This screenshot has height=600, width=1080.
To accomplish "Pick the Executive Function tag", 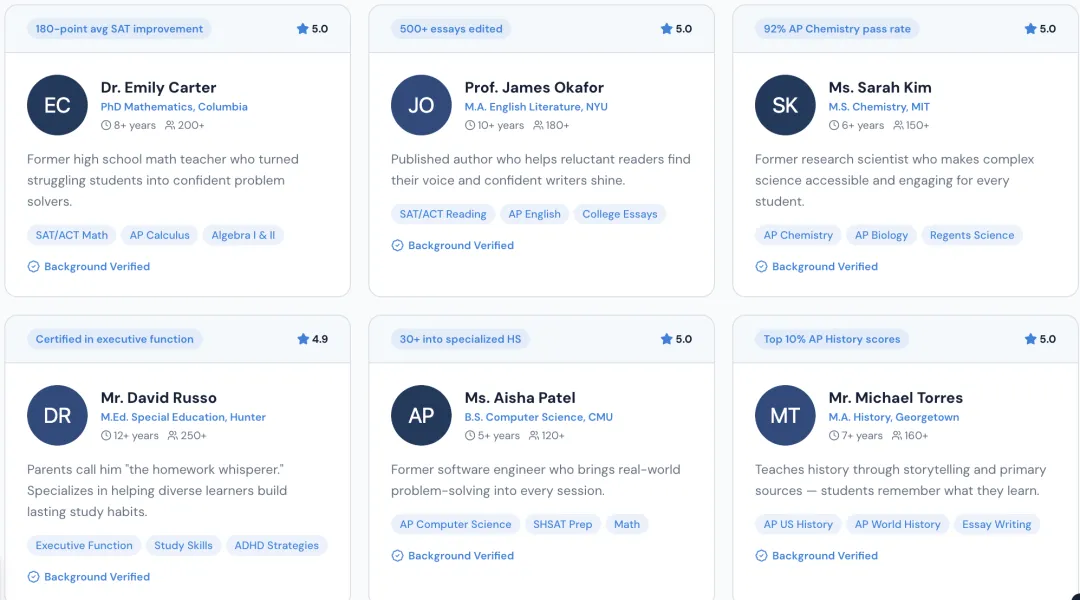I will click(x=84, y=545).
